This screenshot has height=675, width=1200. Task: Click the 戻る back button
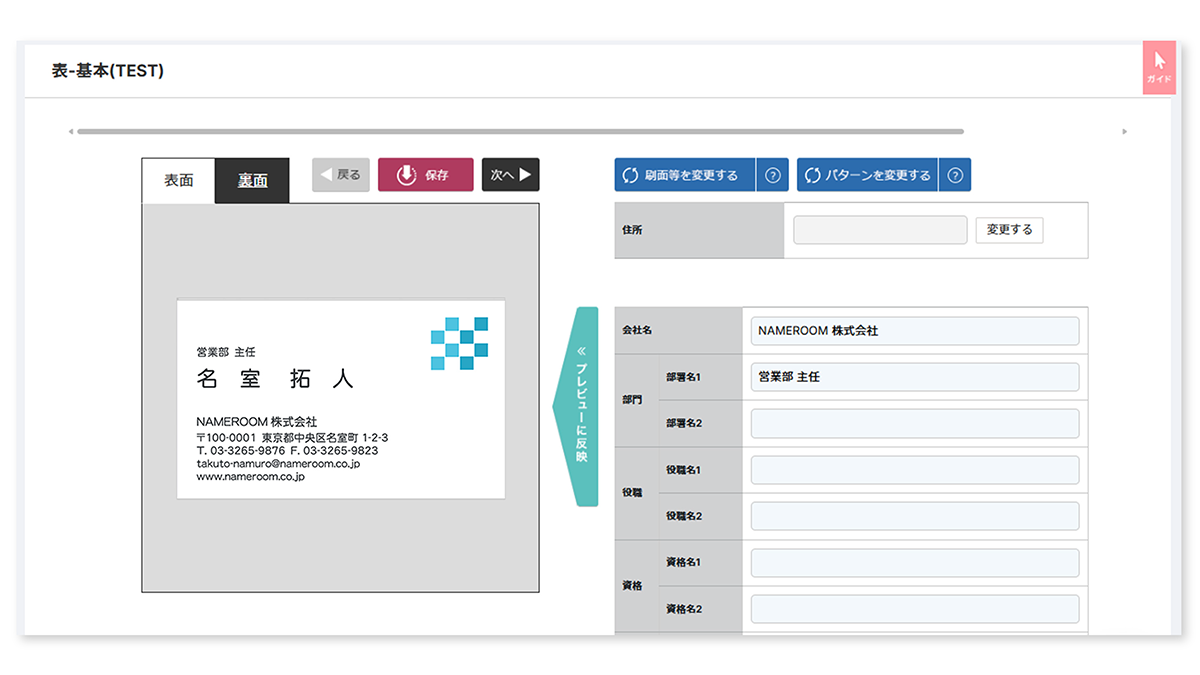[x=341, y=174]
